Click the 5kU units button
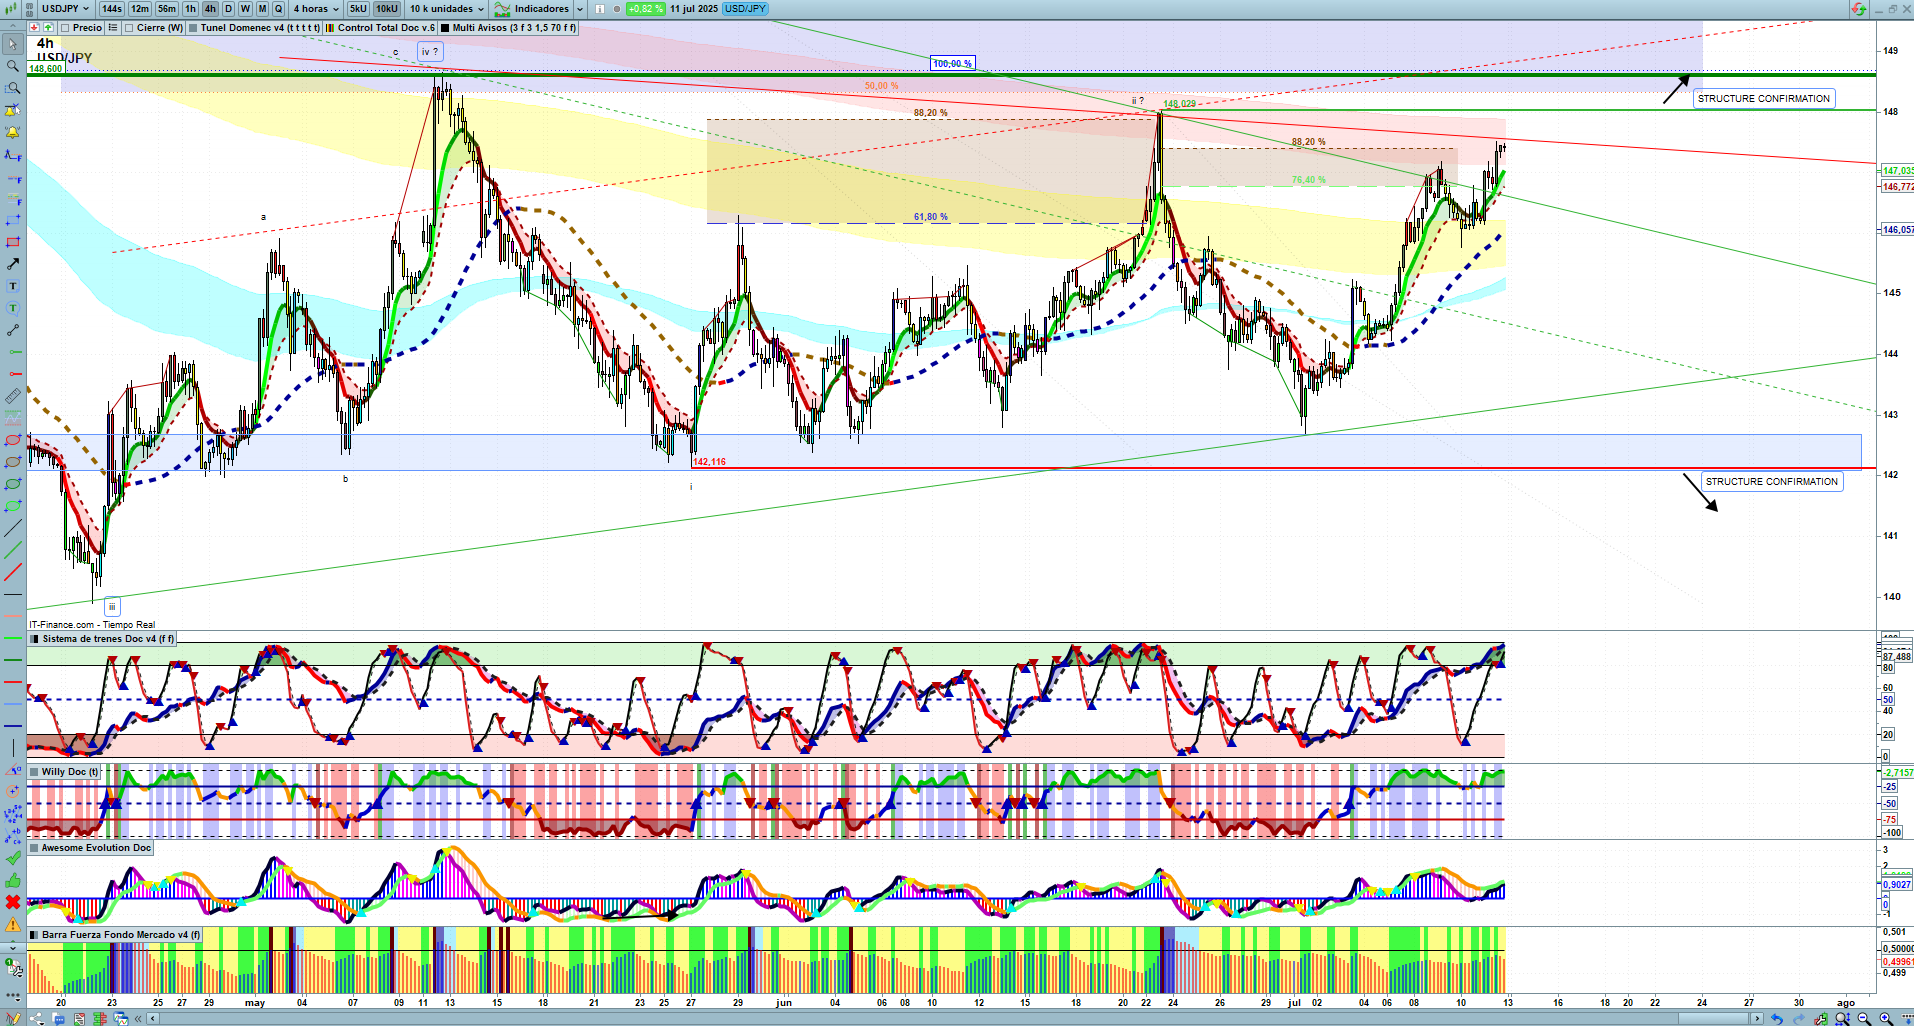The width and height of the screenshot is (1914, 1026). coord(358,8)
